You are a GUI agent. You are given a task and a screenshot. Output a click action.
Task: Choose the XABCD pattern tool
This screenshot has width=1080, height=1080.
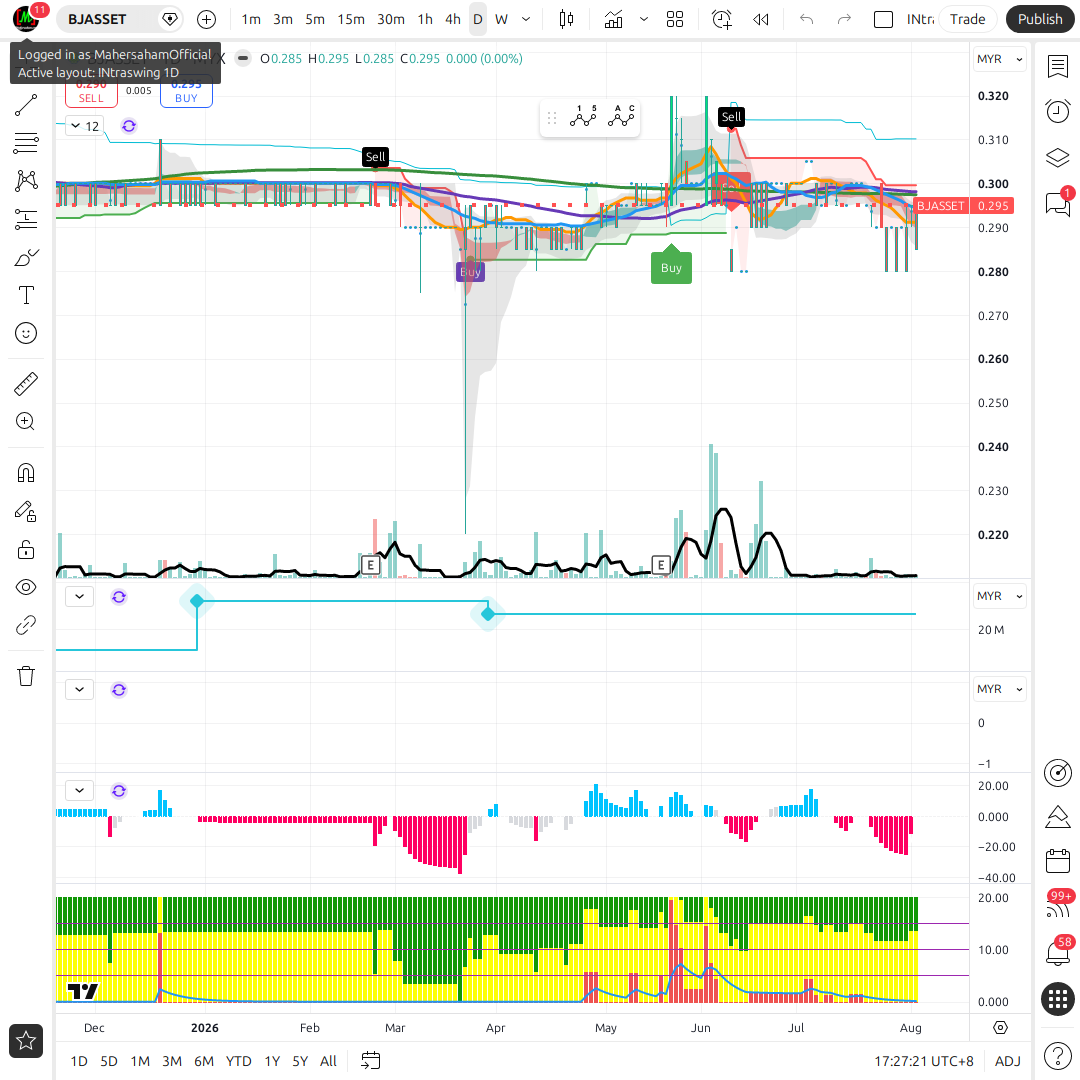coord(26,181)
